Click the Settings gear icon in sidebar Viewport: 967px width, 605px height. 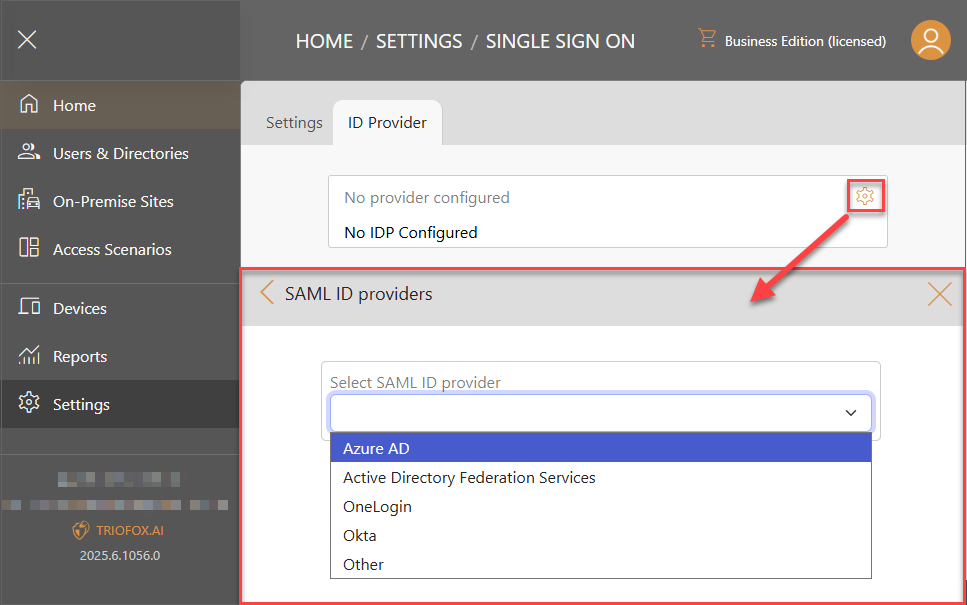point(29,402)
